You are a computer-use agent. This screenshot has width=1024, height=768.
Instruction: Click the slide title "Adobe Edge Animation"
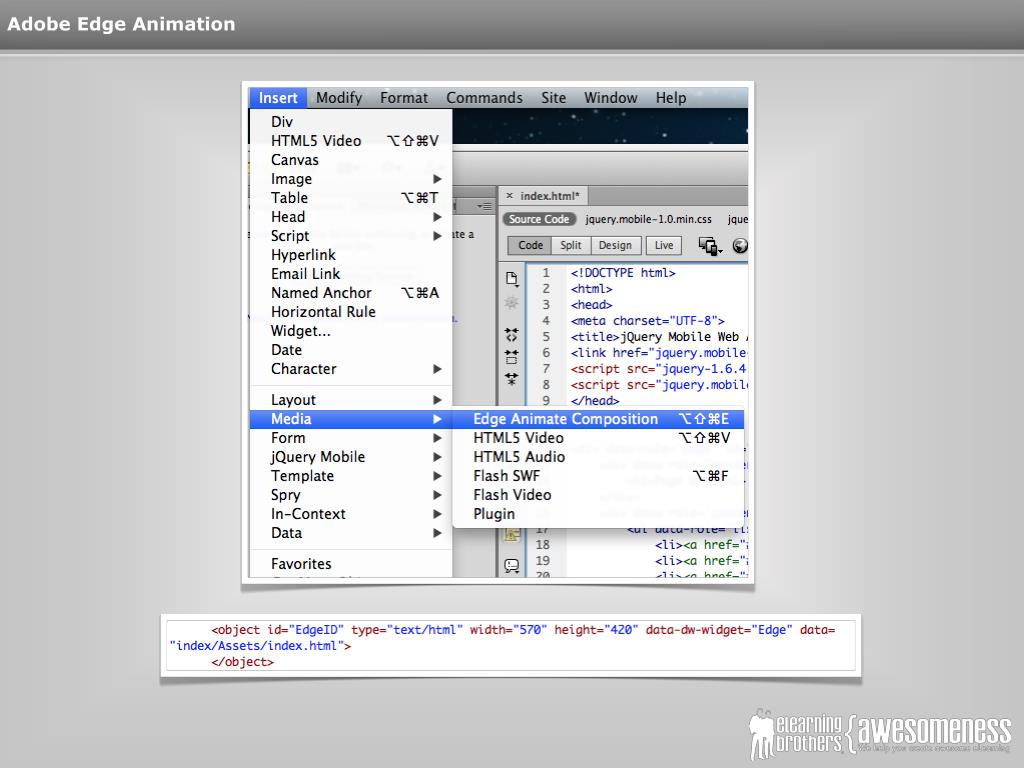point(121,24)
